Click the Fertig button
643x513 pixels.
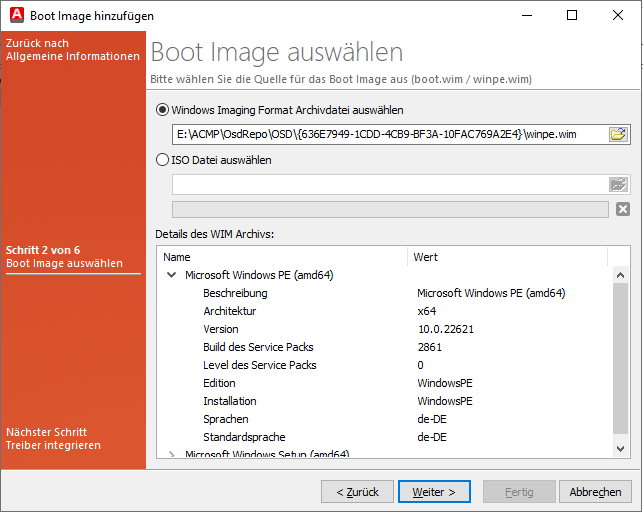pos(519,492)
